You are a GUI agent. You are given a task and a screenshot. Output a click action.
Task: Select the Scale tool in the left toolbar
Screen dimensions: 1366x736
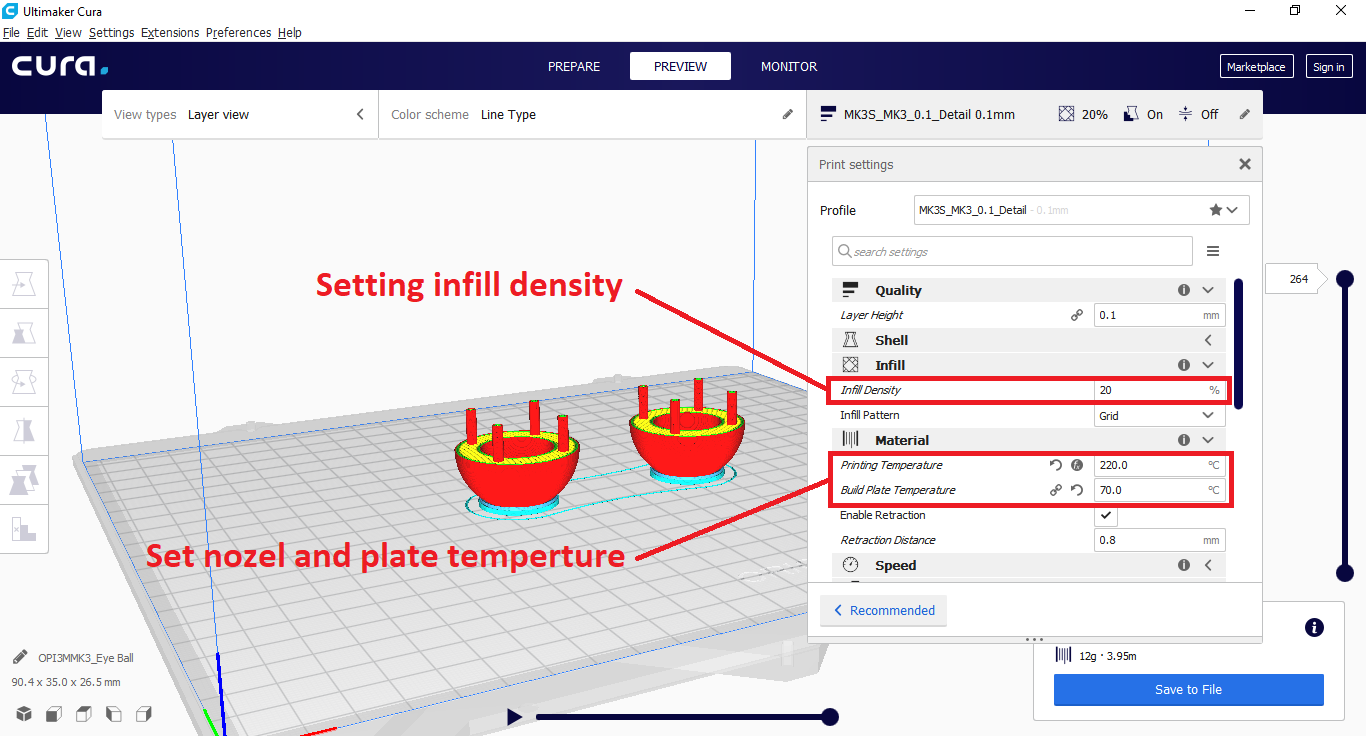point(24,333)
